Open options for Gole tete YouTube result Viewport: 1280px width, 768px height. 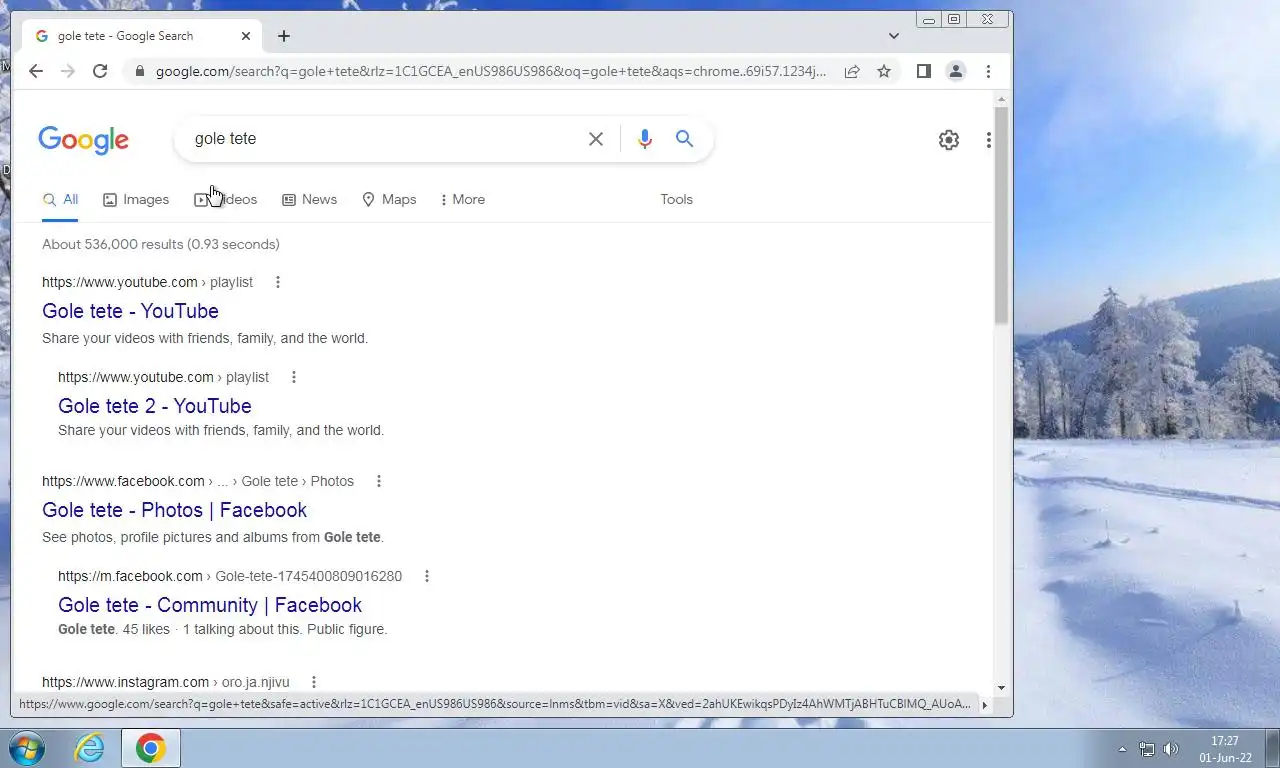[x=278, y=282]
